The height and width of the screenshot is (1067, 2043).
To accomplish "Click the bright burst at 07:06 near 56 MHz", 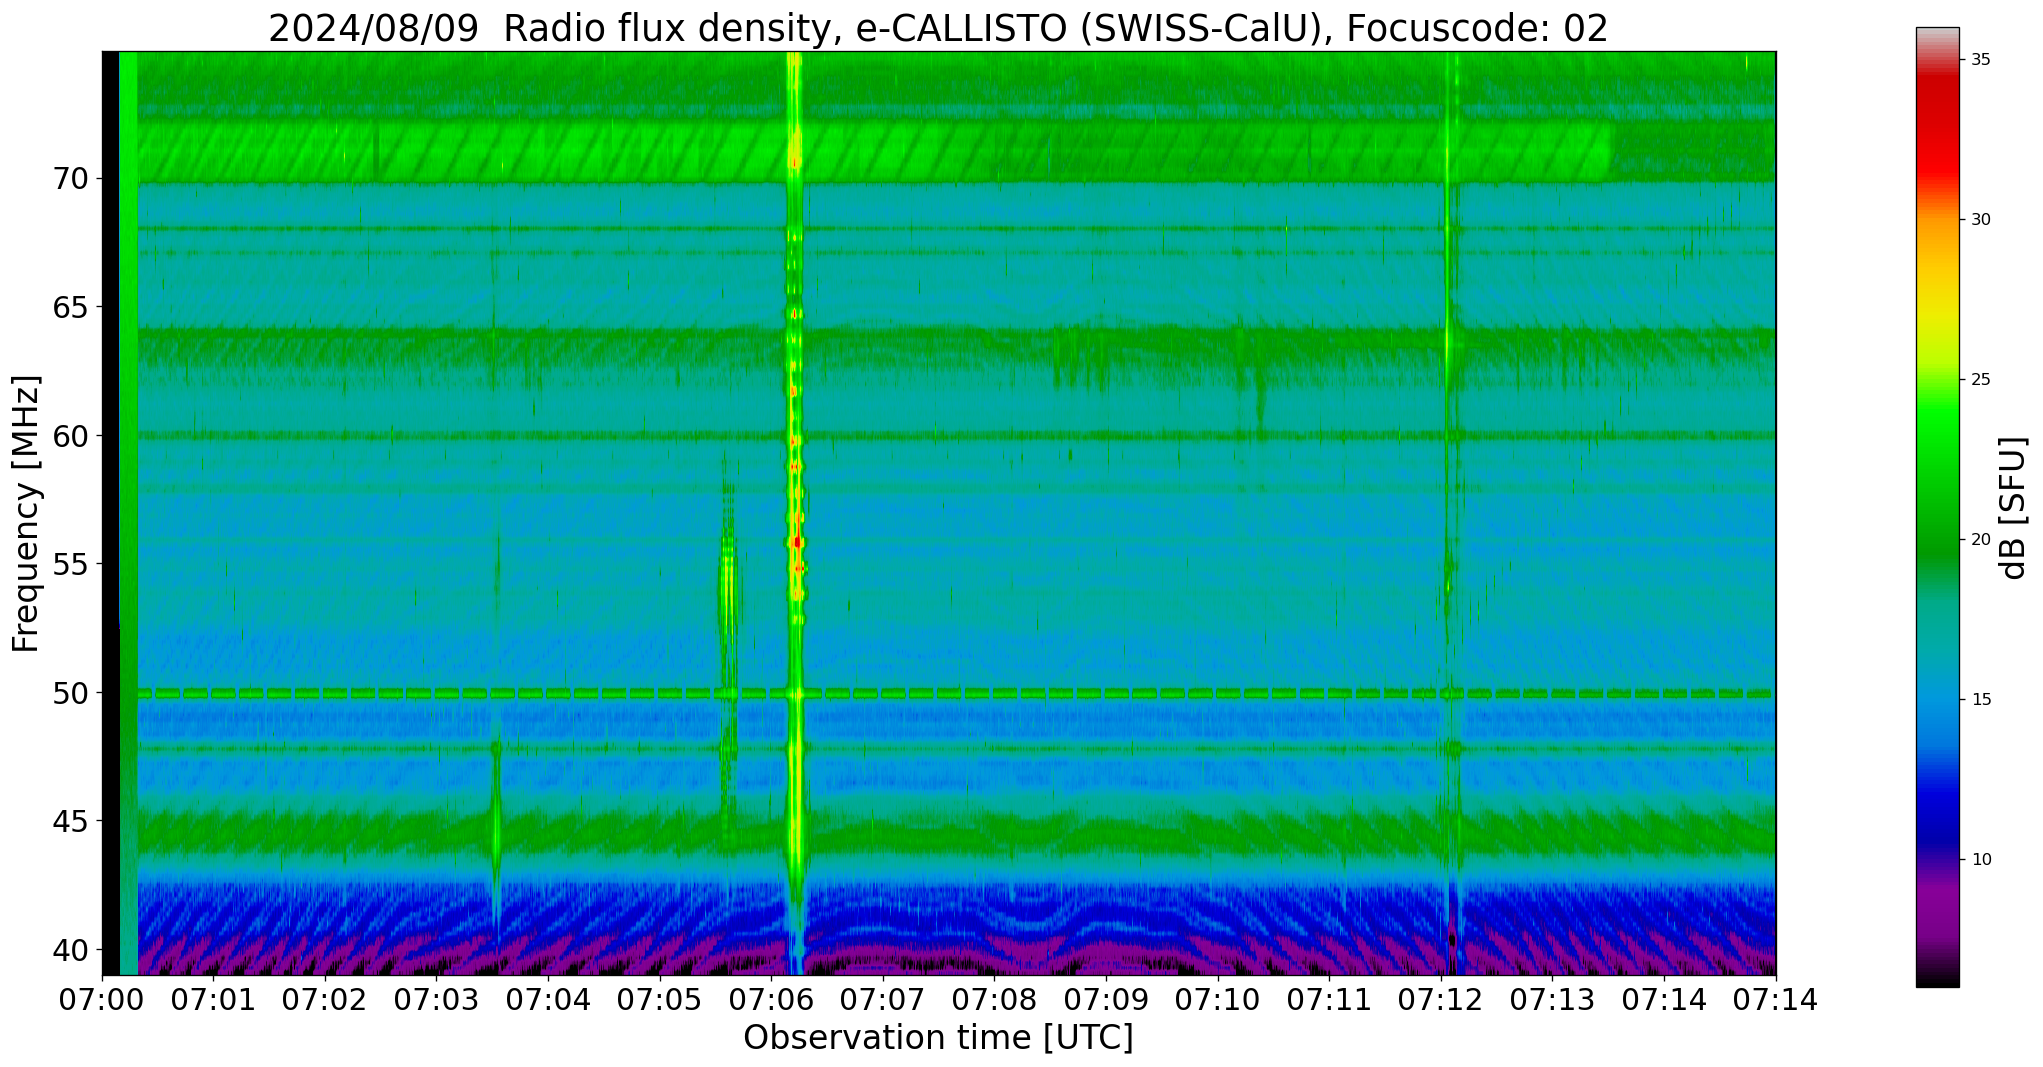I will [x=797, y=542].
